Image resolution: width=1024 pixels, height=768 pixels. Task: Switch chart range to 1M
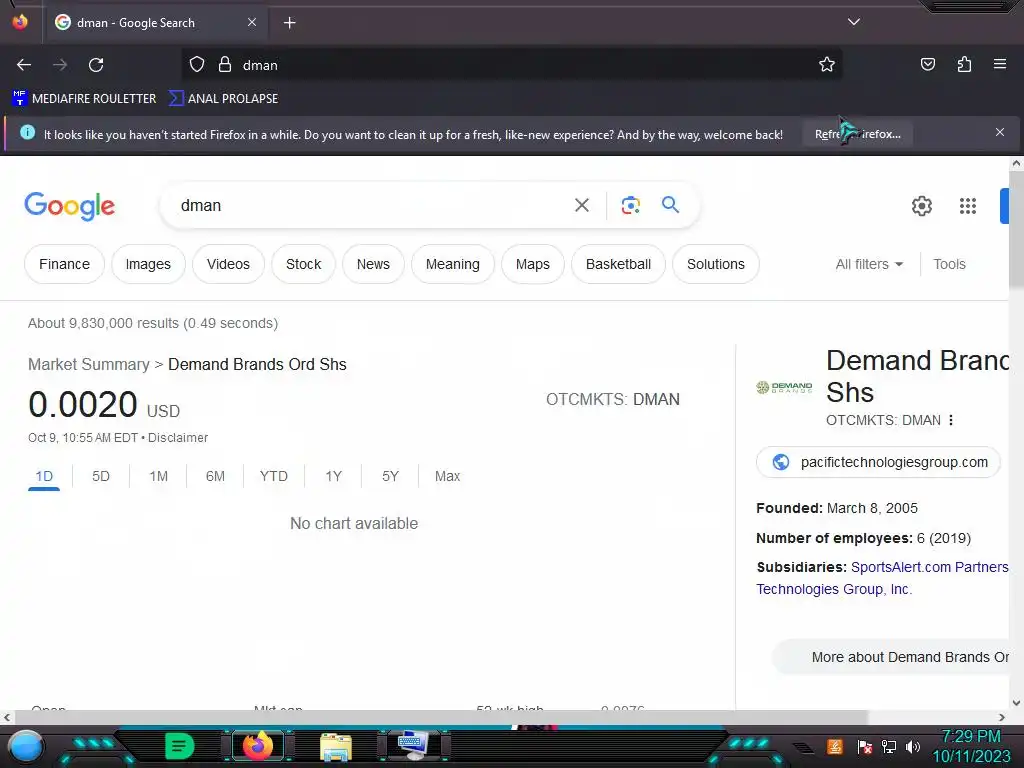click(x=158, y=476)
